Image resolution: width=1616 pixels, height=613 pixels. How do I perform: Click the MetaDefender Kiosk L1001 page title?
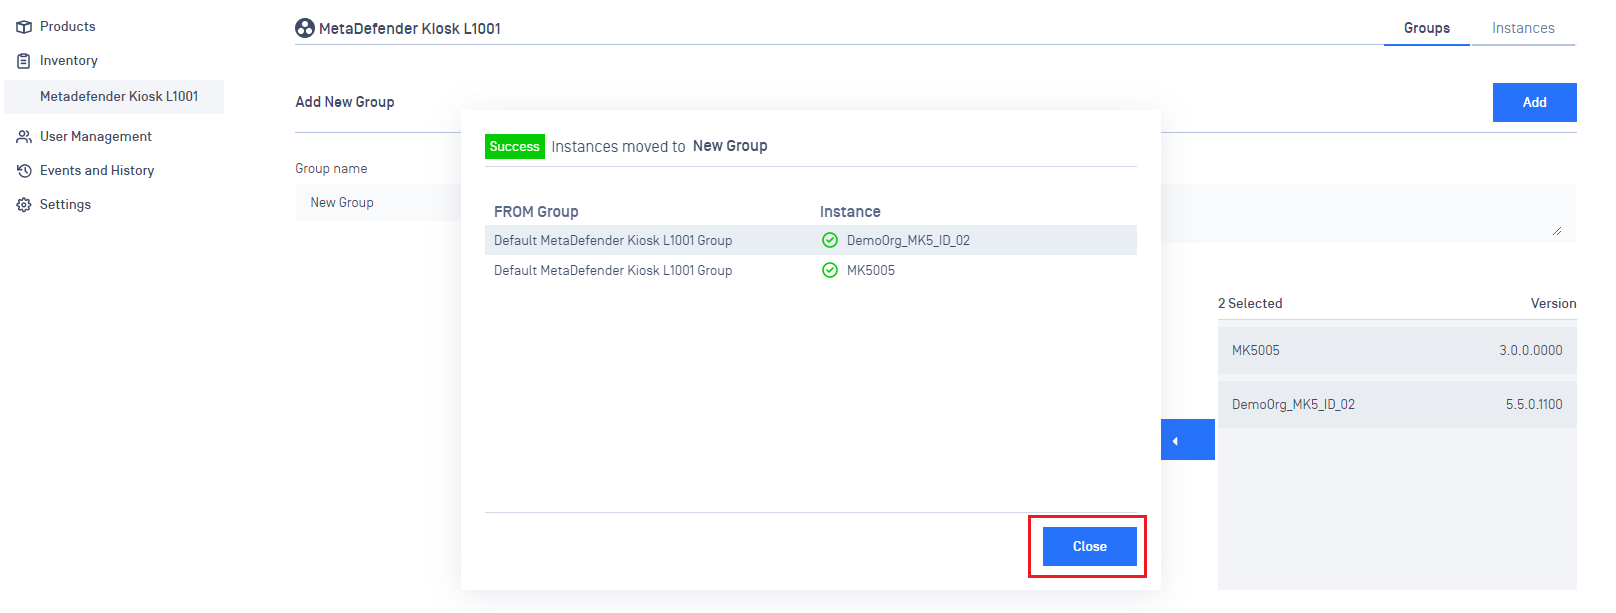[x=410, y=29]
